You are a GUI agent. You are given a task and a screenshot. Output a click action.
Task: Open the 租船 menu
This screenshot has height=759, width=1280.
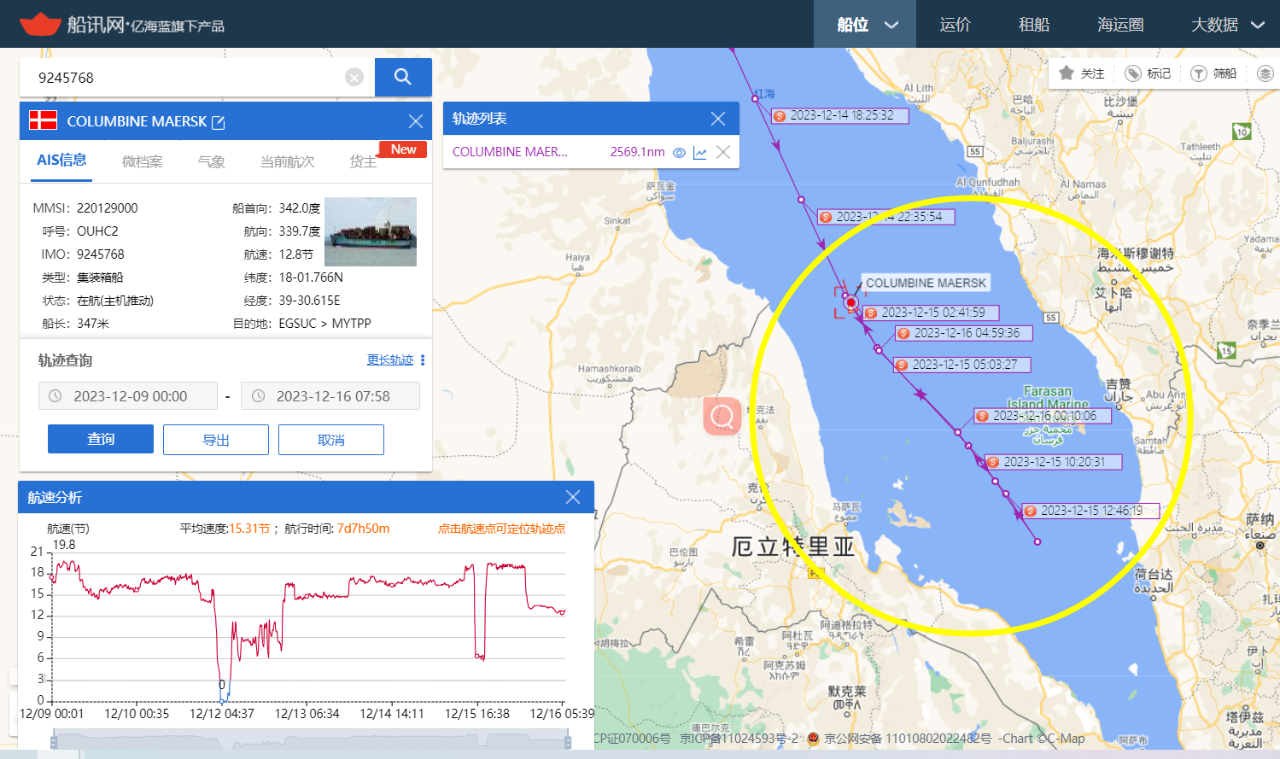coord(1034,24)
